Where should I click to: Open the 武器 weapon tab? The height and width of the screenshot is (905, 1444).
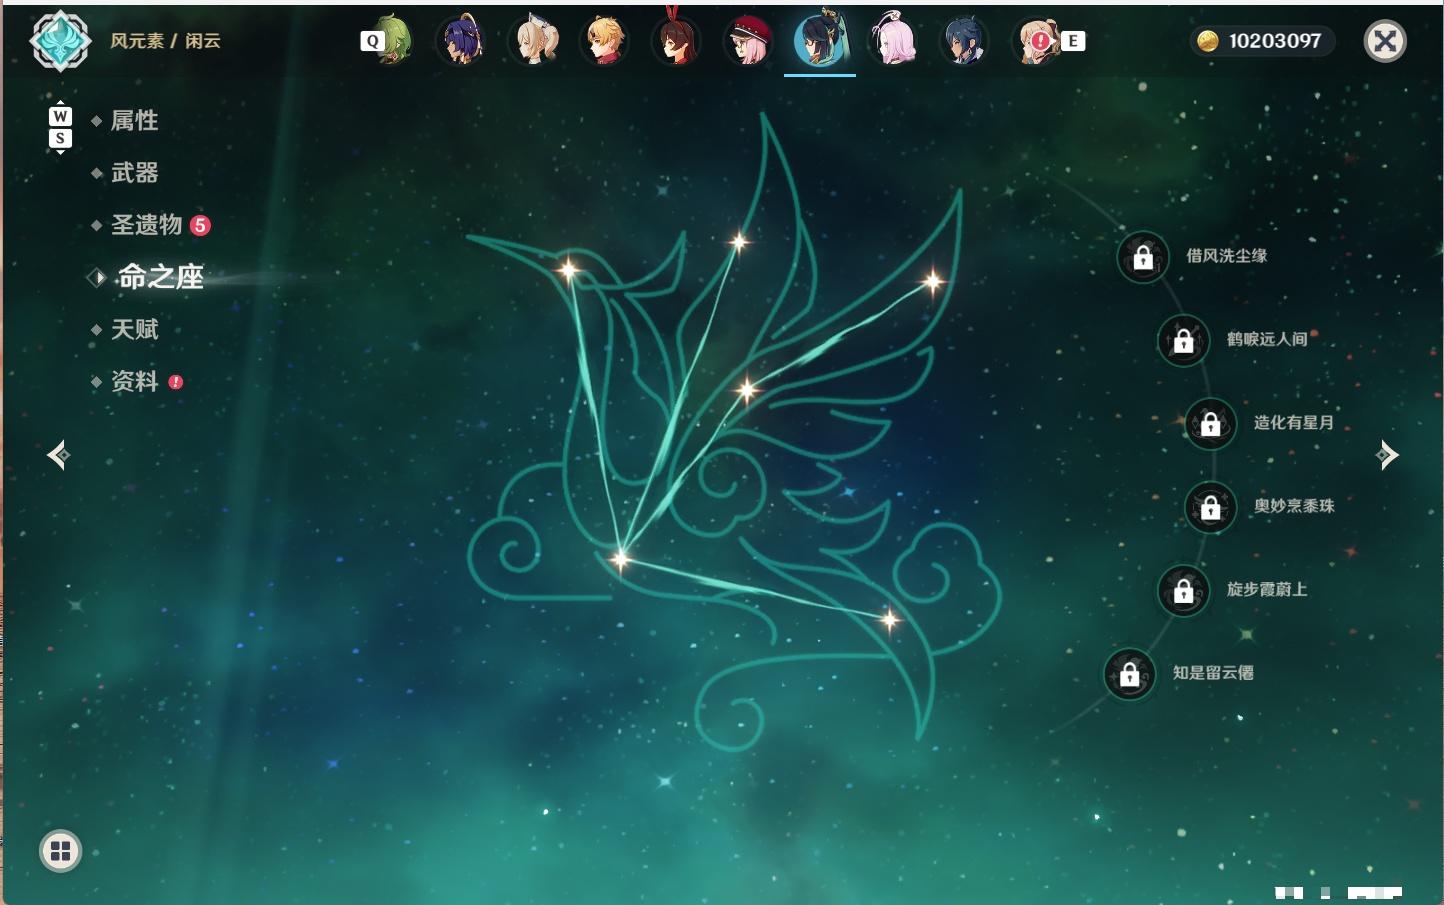click(x=134, y=173)
